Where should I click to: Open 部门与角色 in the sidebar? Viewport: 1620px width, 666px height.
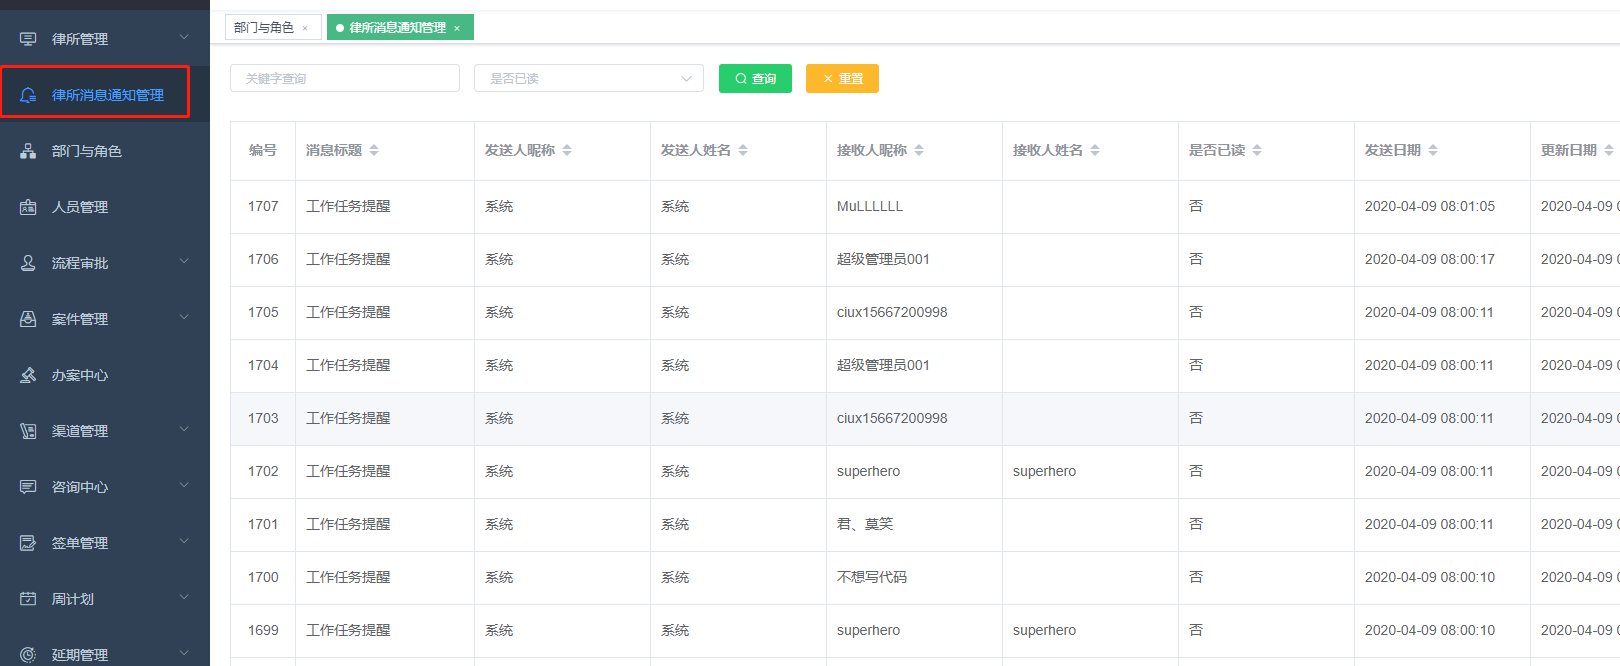click(105, 151)
